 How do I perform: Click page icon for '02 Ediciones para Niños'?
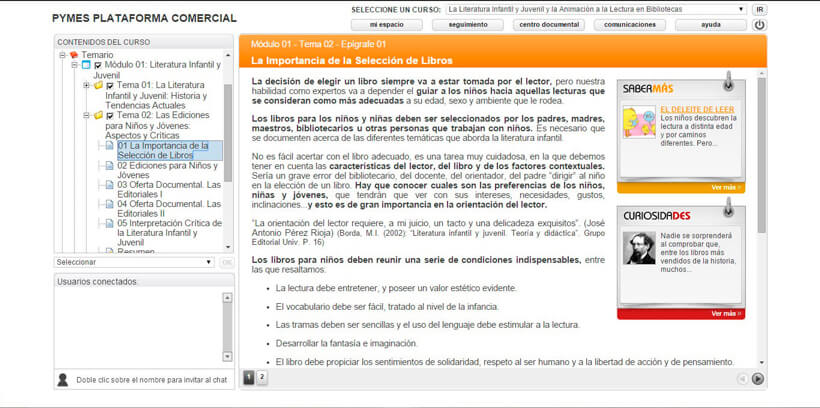109,165
